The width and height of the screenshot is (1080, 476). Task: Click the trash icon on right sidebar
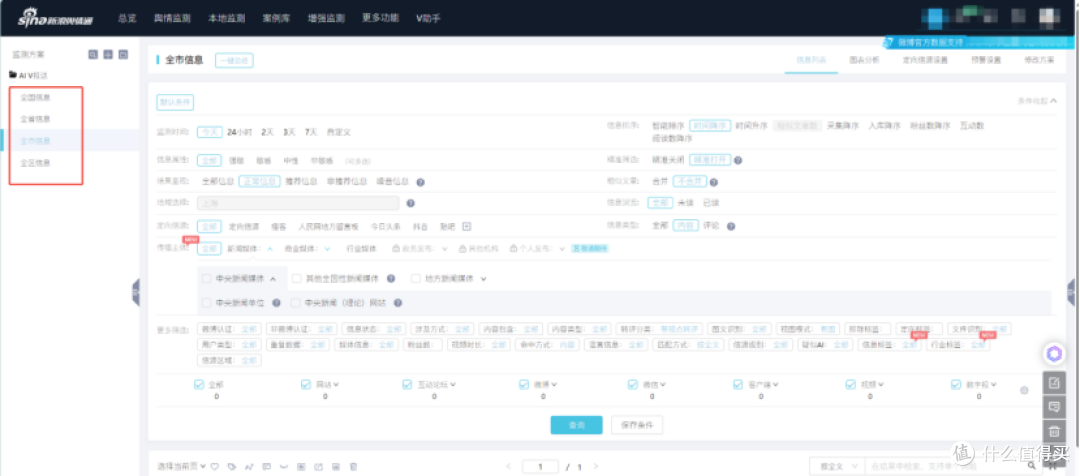click(1053, 432)
